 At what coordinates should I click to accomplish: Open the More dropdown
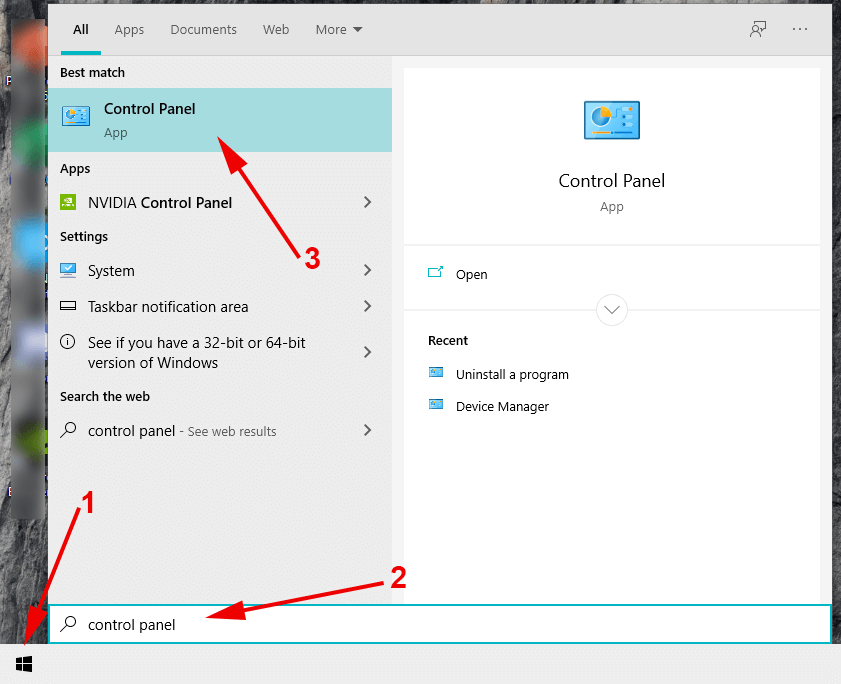(339, 30)
